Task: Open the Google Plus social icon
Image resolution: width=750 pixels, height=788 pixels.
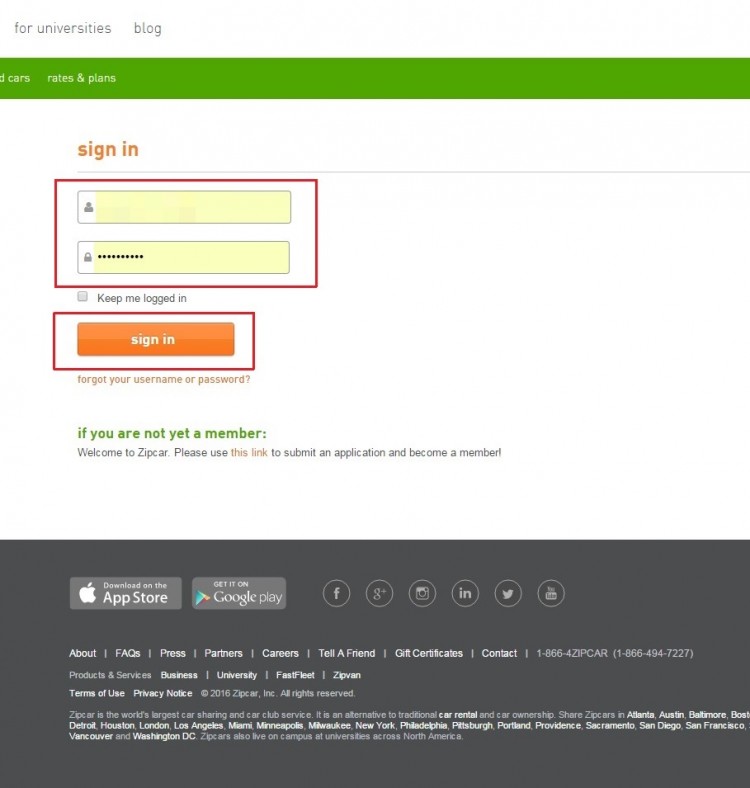Action: (x=379, y=594)
